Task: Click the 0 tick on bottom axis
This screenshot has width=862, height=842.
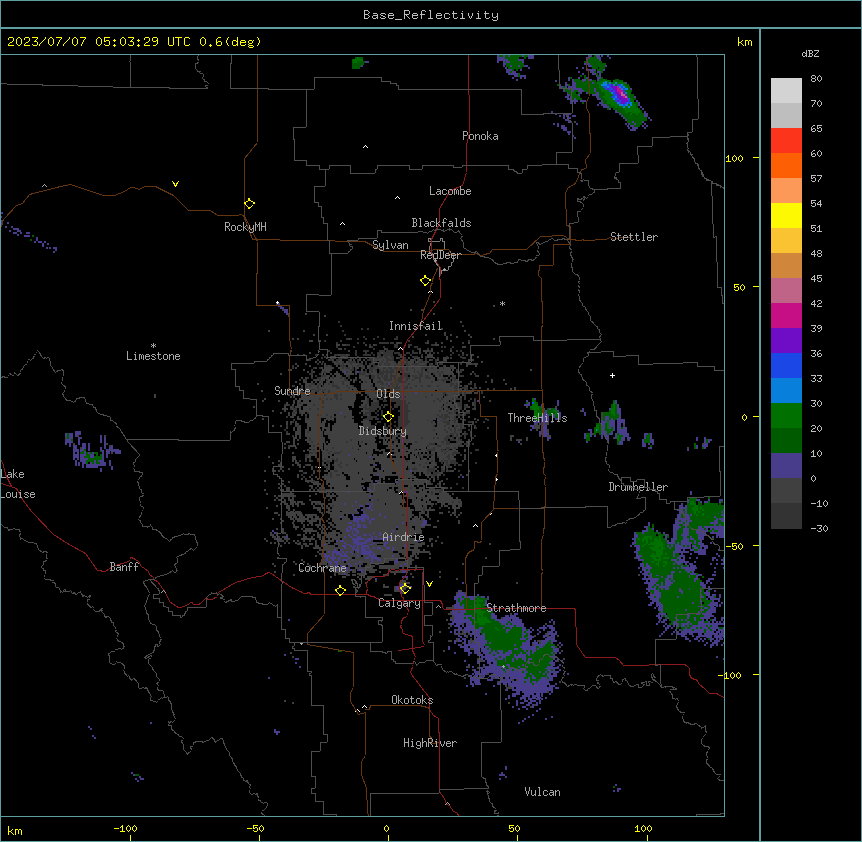Action: point(386,828)
